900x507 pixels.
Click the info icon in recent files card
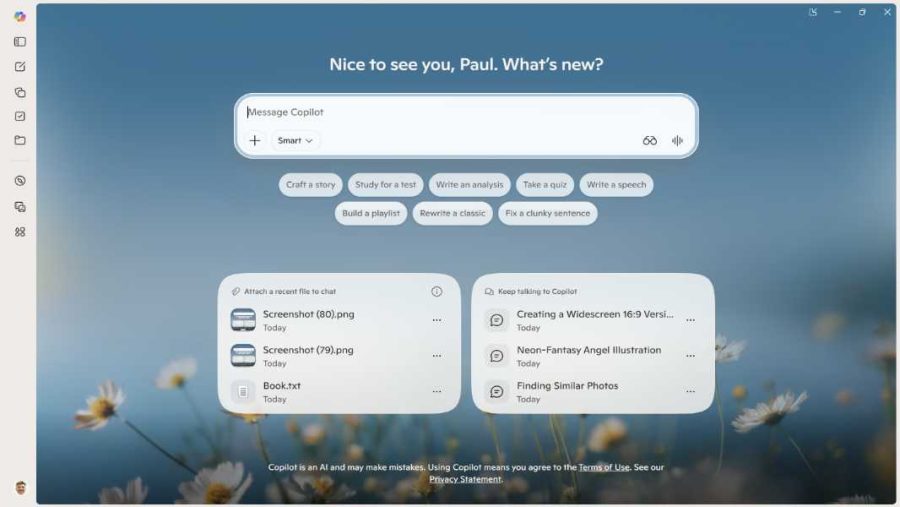click(437, 292)
